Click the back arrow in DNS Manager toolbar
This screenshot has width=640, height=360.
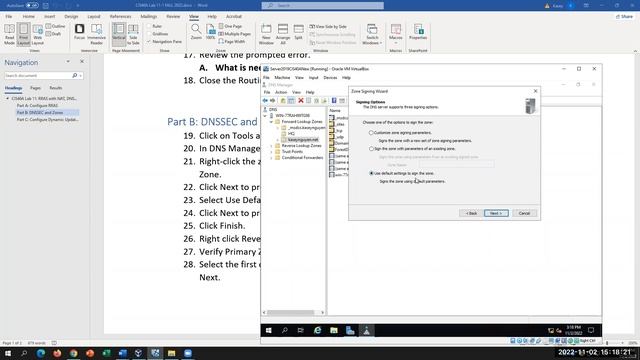[265, 100]
